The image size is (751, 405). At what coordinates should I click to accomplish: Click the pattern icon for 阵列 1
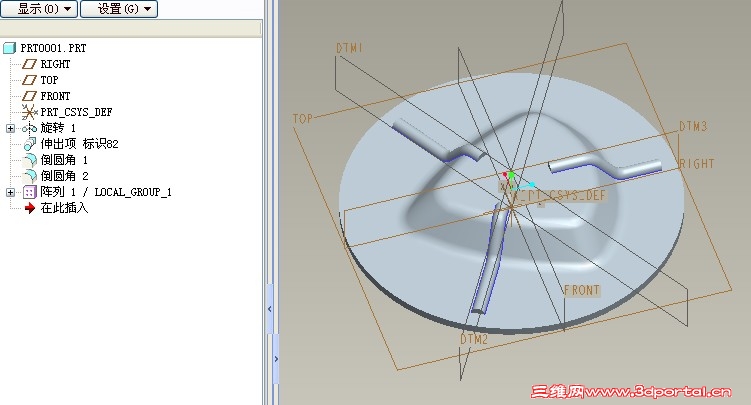tap(30, 192)
